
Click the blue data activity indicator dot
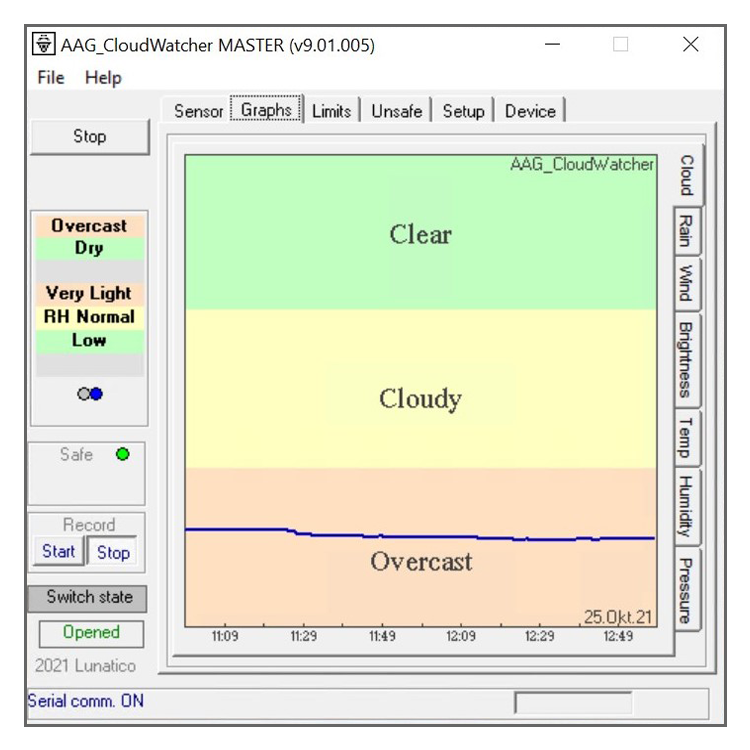pos(97,394)
